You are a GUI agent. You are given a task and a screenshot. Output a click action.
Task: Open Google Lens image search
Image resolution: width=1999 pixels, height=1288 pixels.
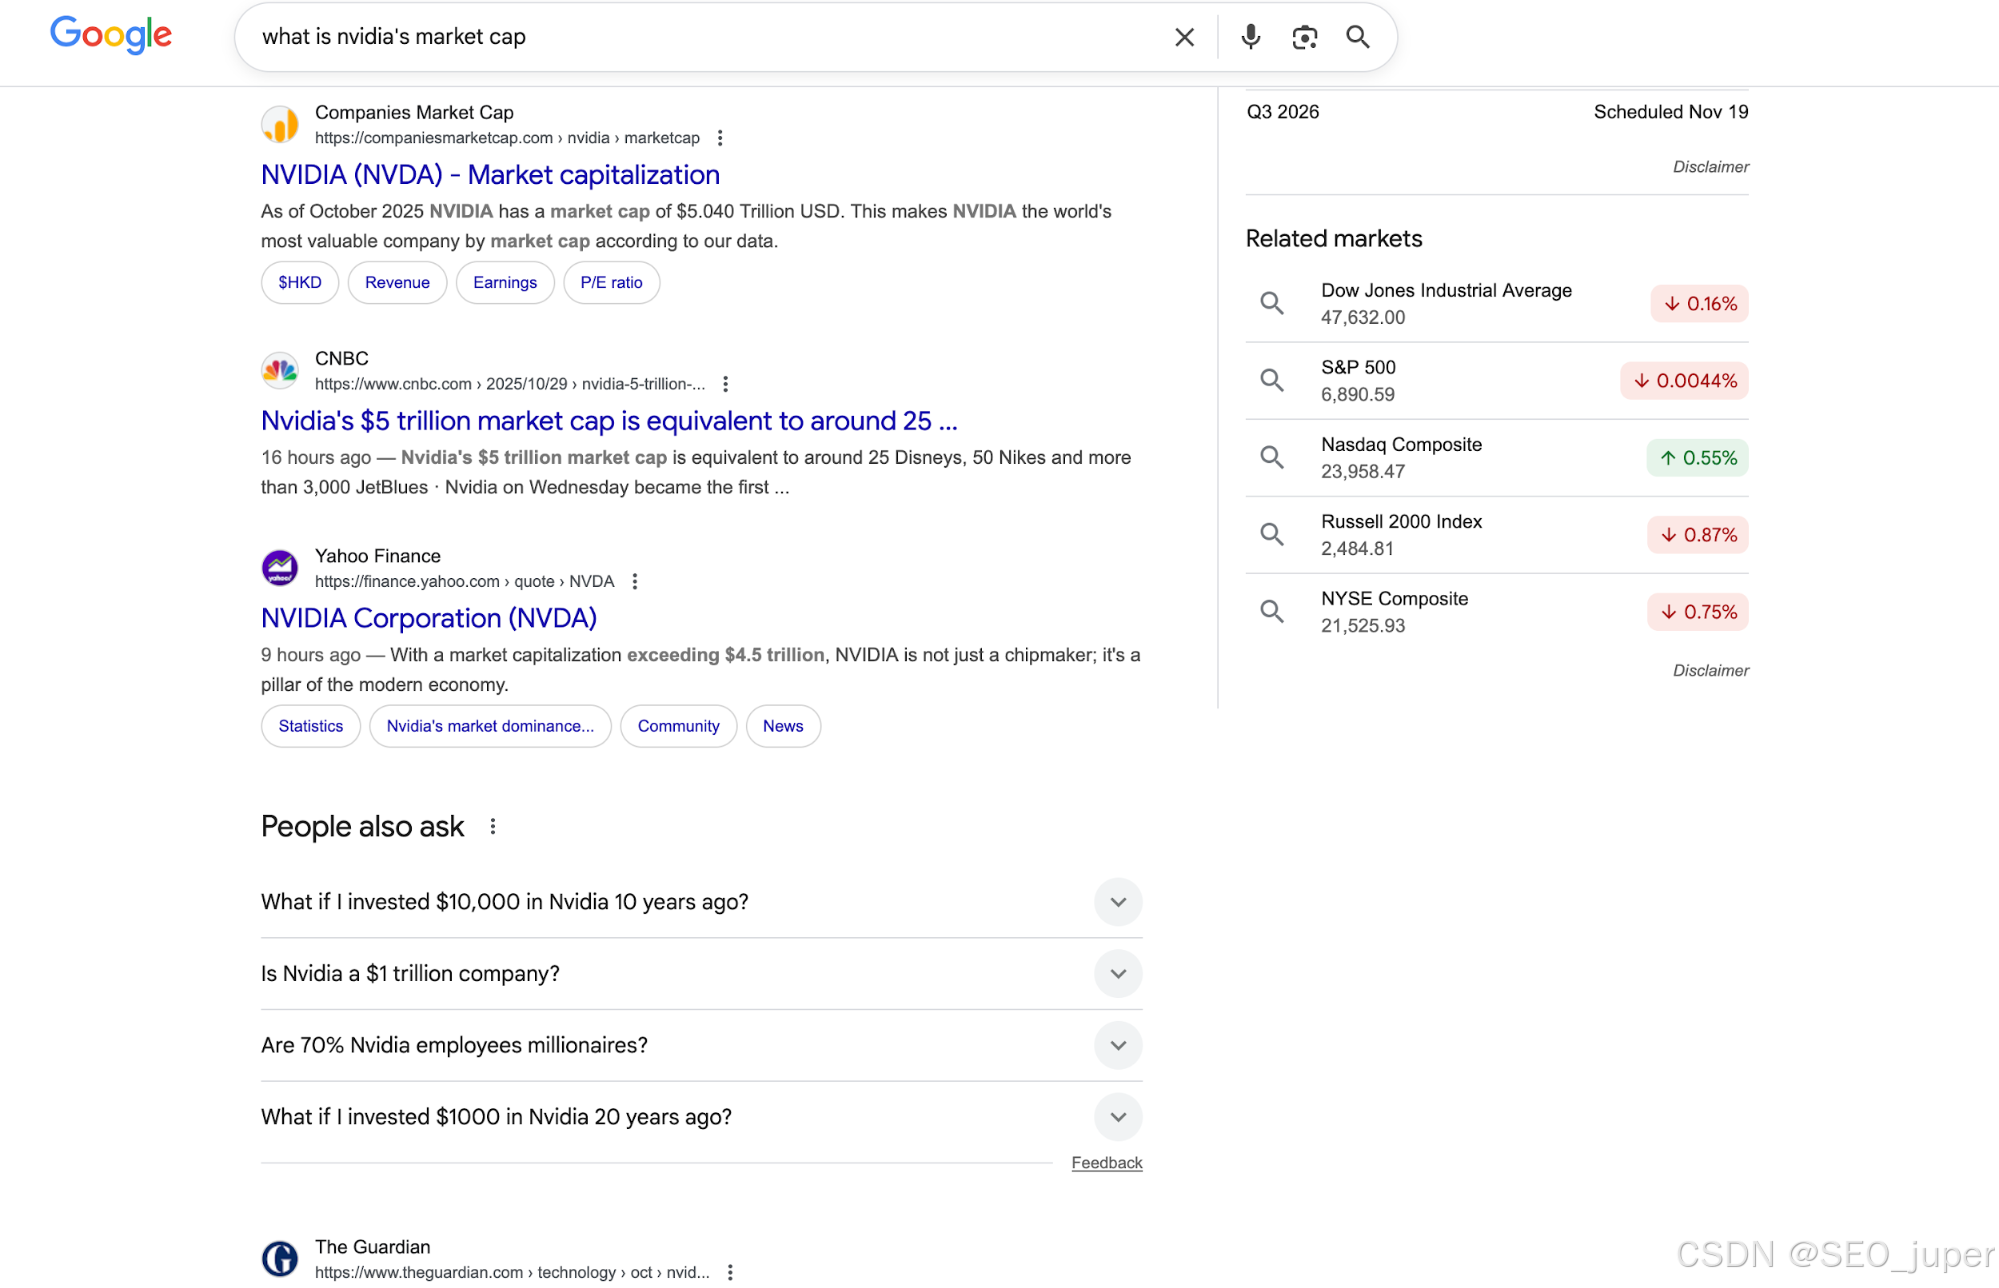pos(1304,37)
